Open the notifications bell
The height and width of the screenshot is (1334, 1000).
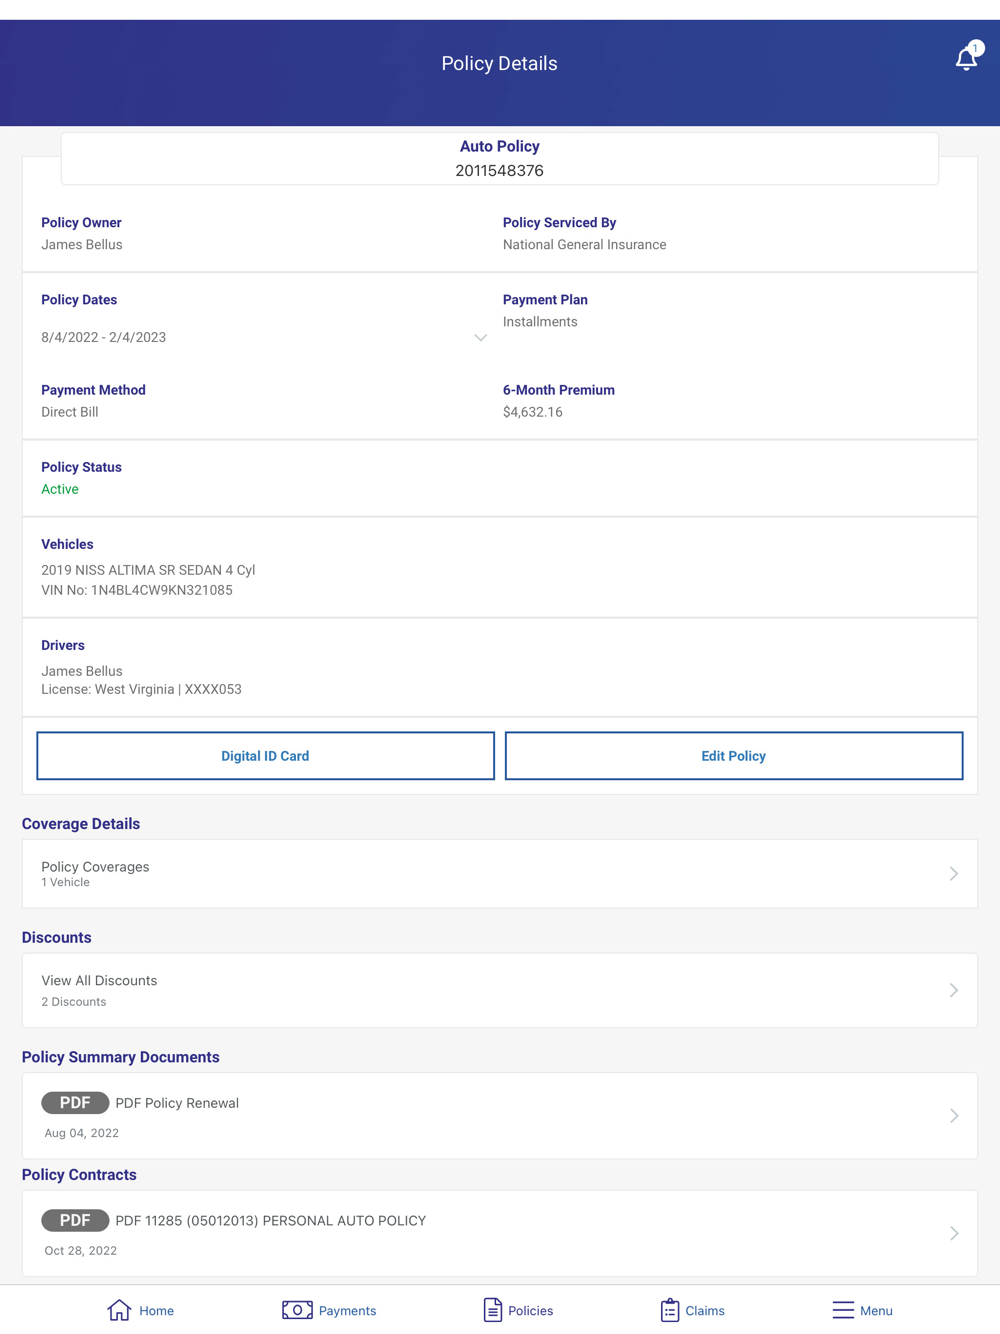[x=966, y=59]
